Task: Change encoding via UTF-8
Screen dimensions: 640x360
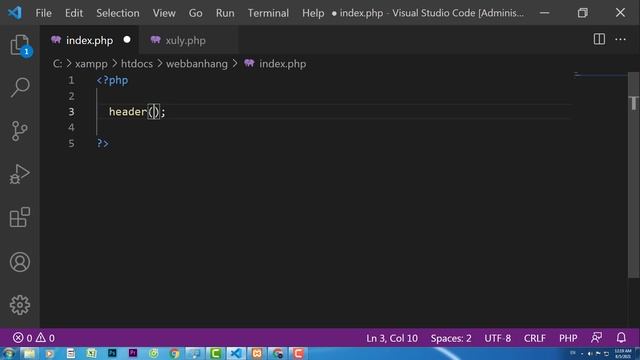Action: pos(497,338)
